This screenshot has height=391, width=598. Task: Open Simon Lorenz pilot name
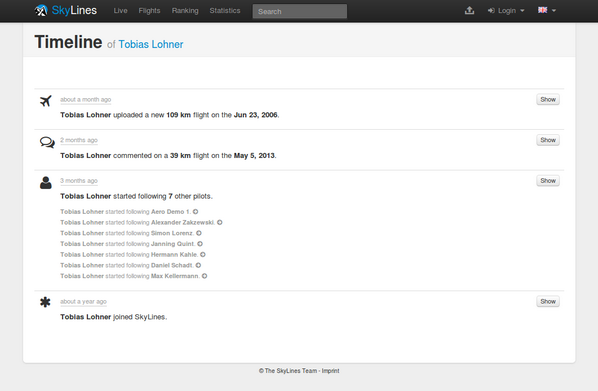point(172,233)
